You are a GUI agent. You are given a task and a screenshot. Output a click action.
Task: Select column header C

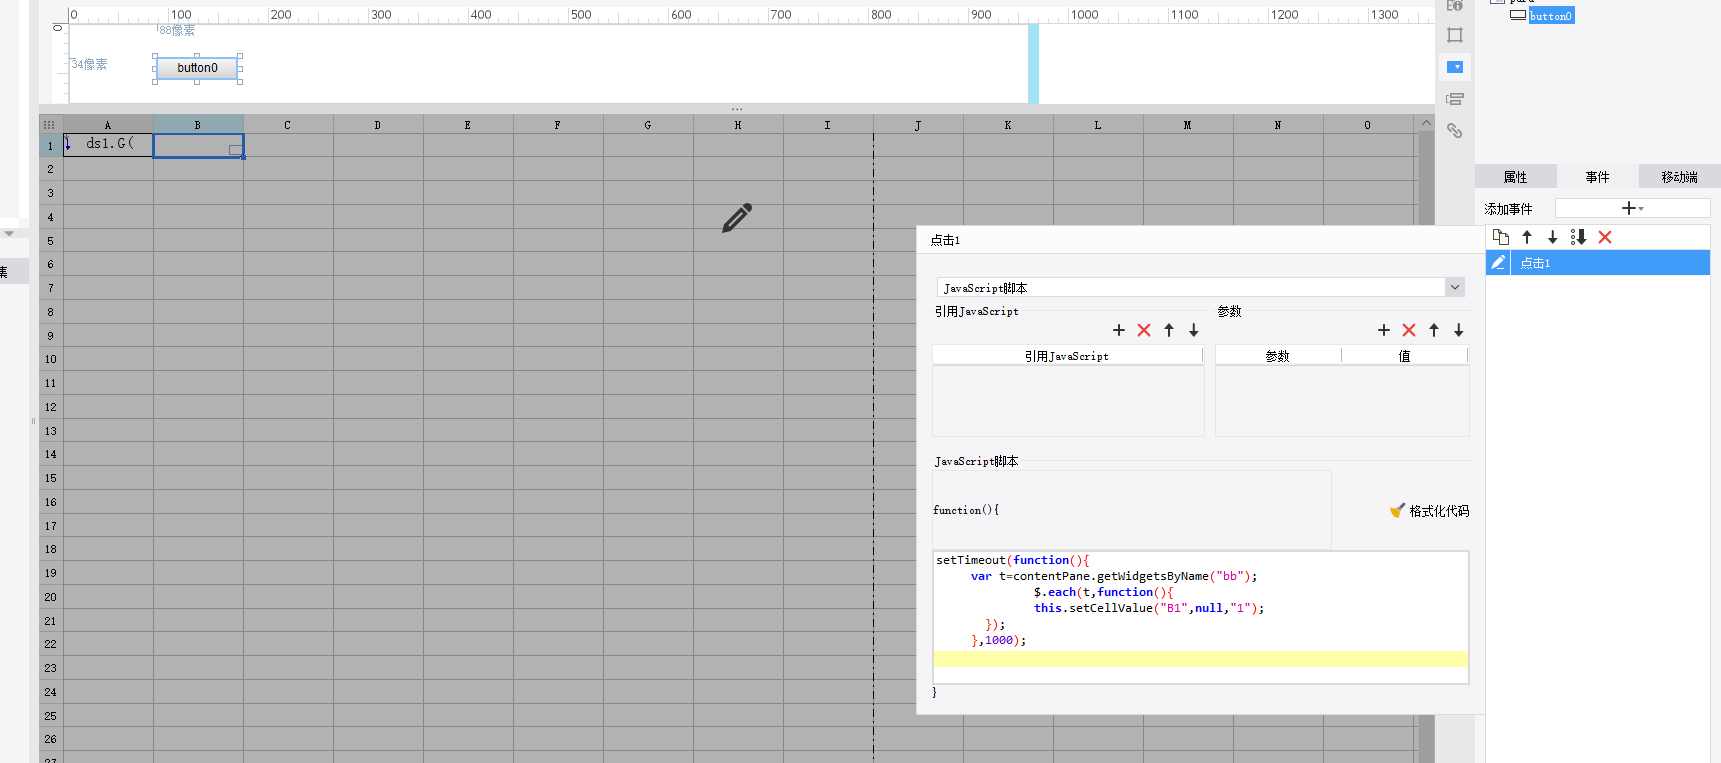[x=288, y=125]
